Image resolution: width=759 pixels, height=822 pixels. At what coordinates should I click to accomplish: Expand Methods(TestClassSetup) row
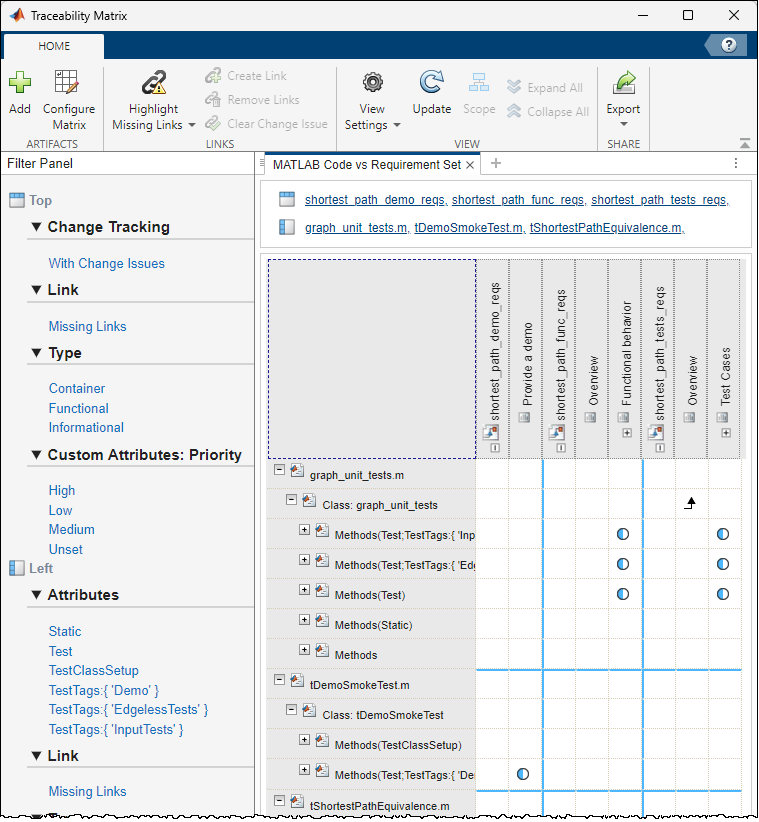pos(304,739)
